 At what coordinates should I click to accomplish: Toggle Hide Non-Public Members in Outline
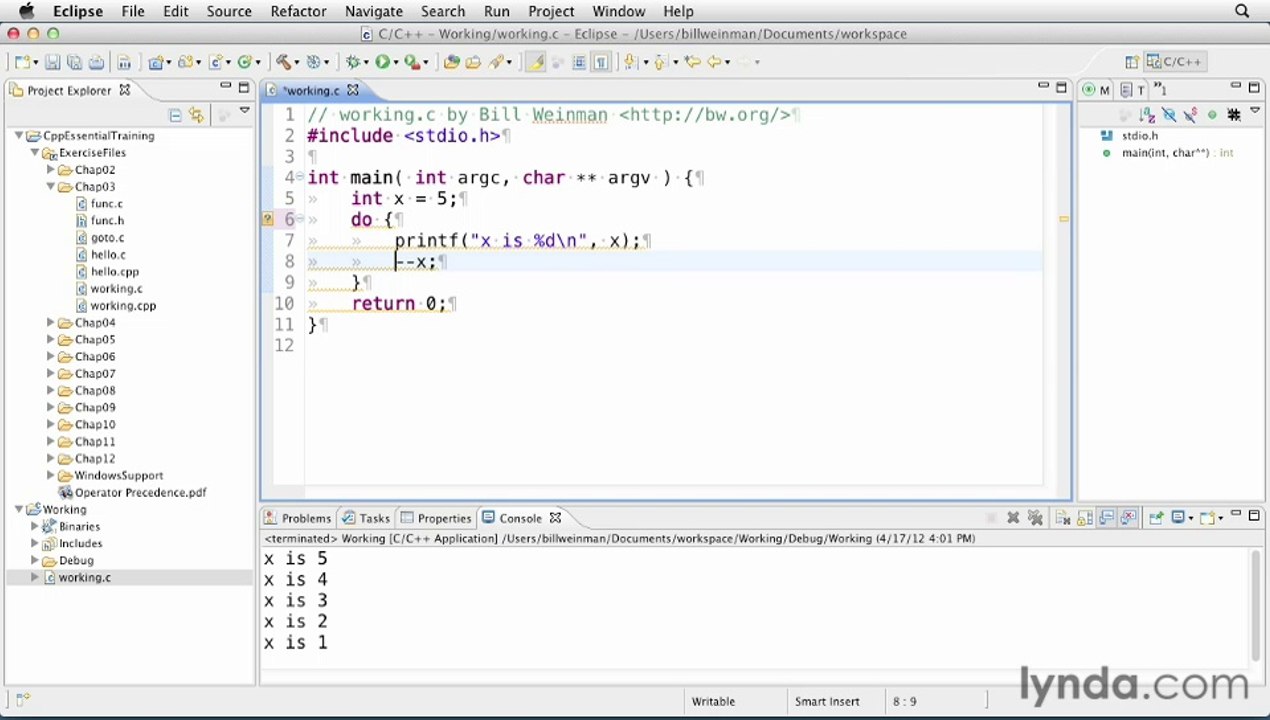click(x=1212, y=115)
